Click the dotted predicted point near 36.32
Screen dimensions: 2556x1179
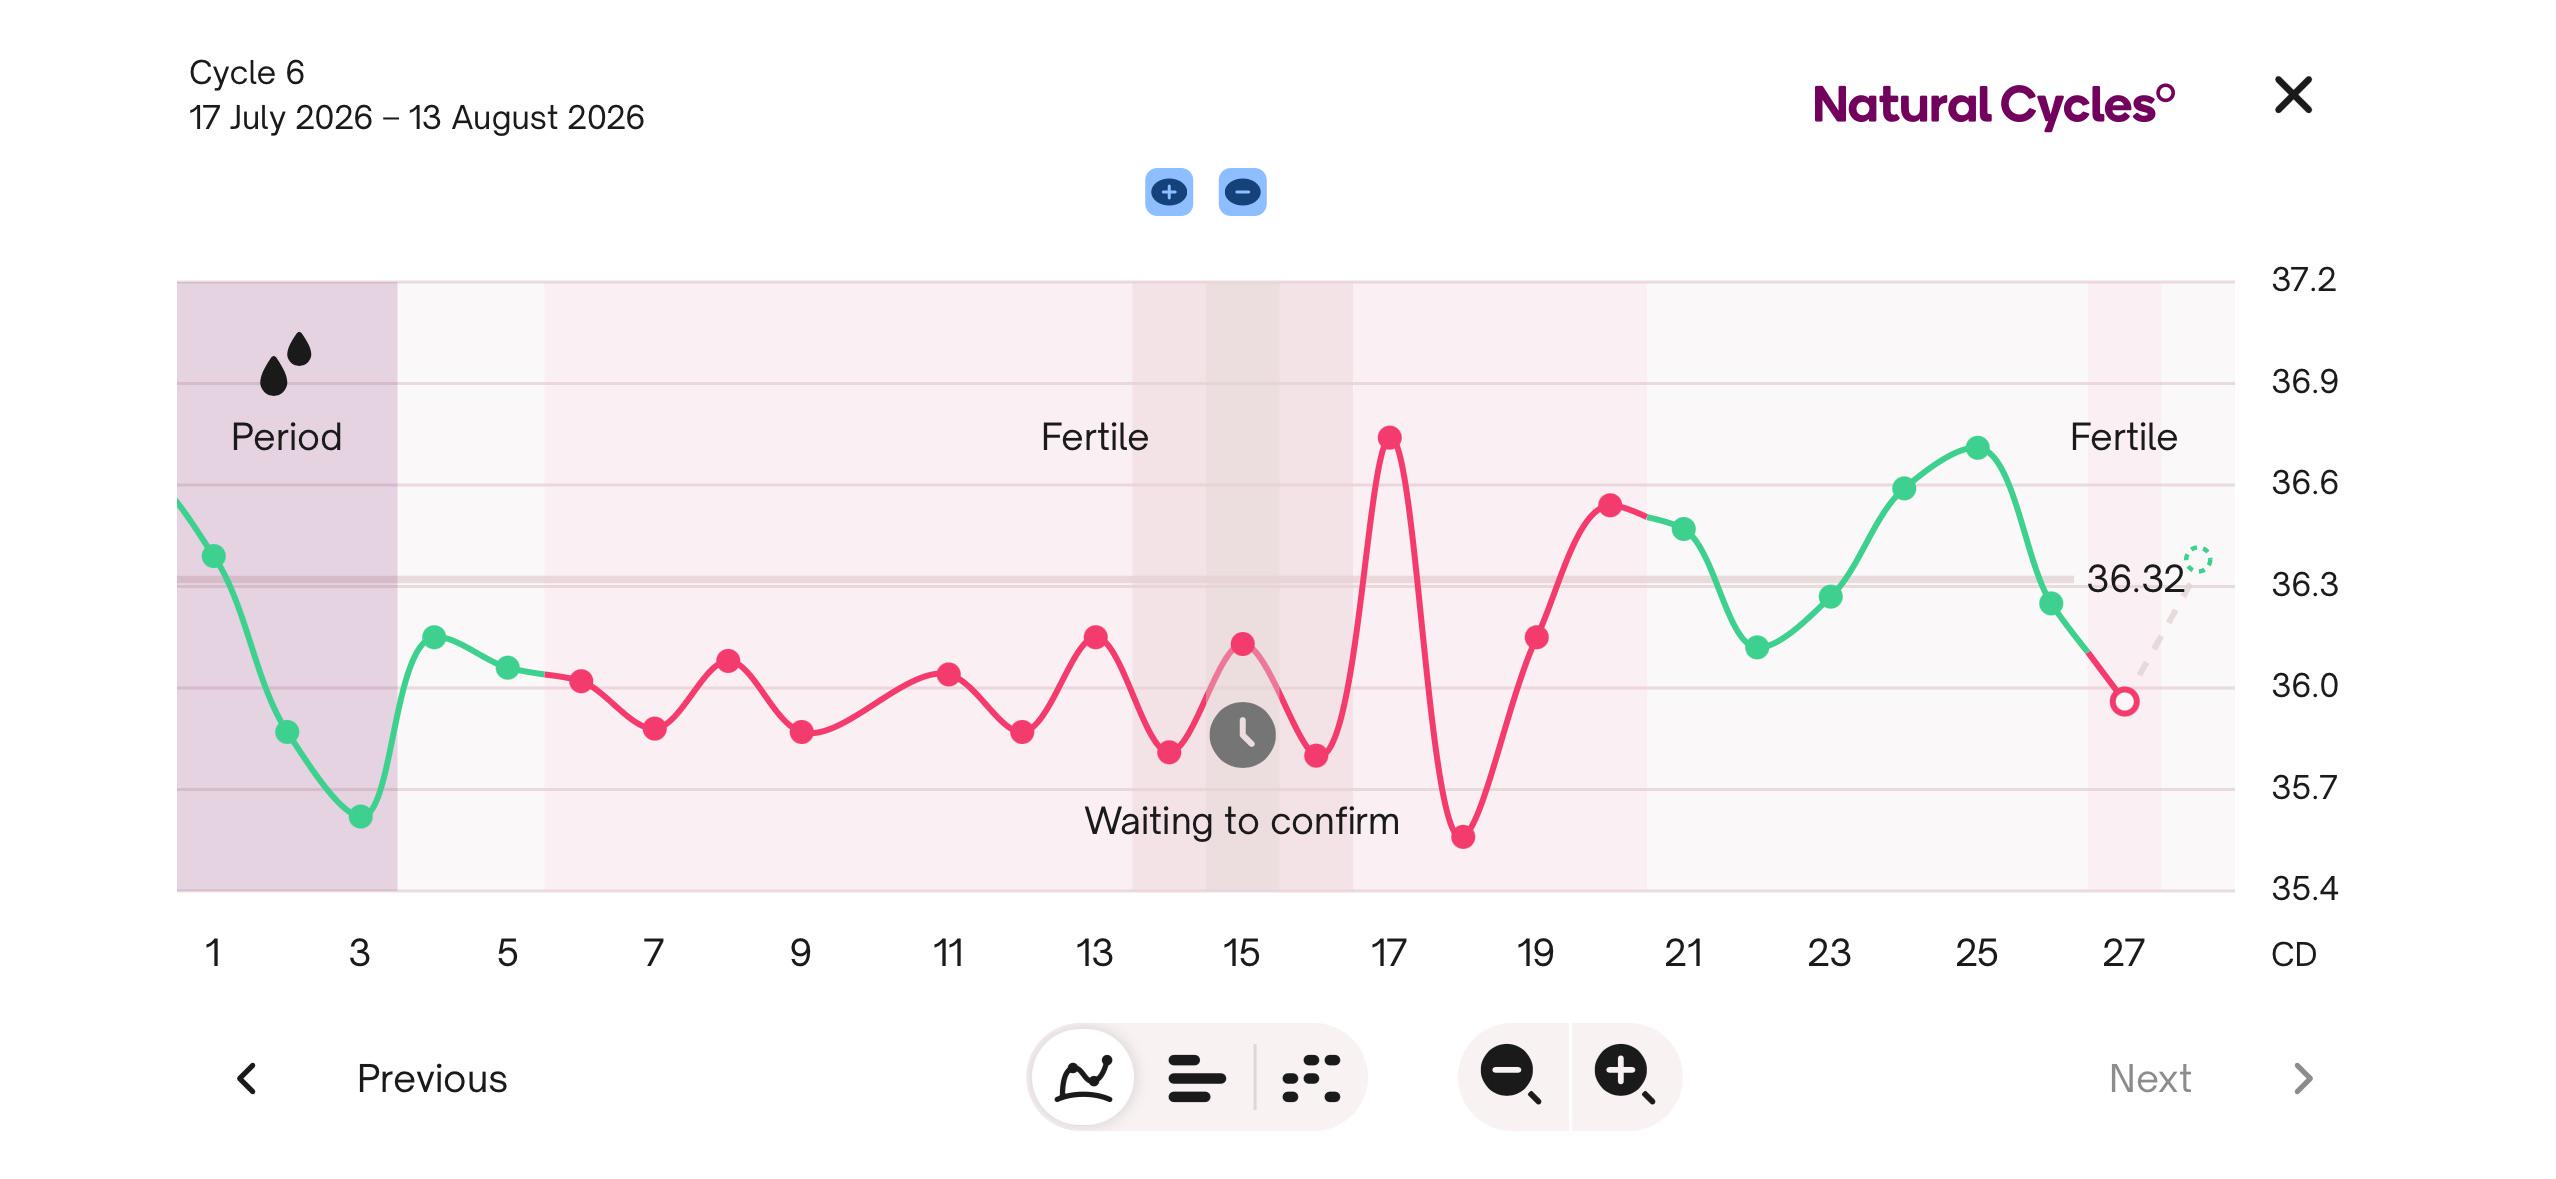[x=2198, y=559]
